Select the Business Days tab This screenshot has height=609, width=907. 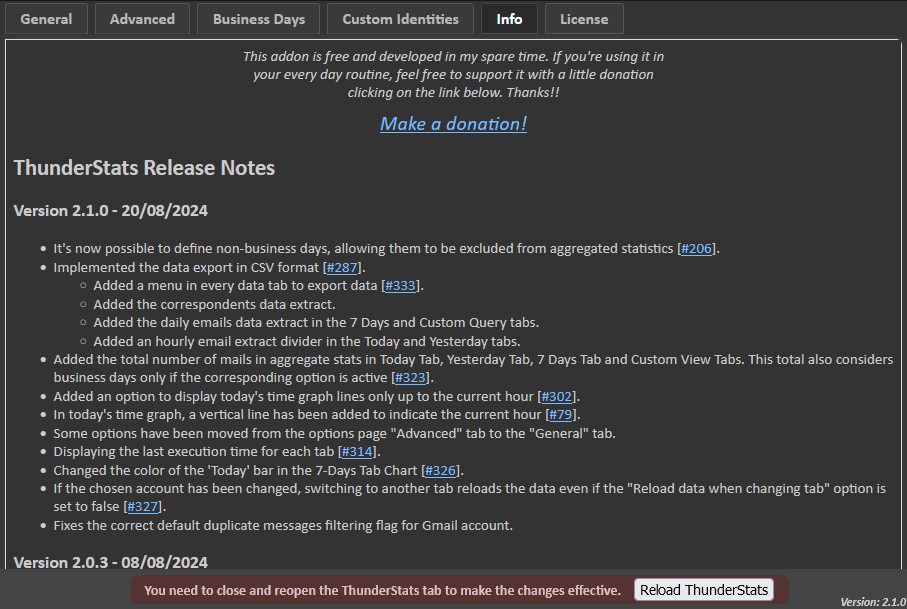(259, 19)
